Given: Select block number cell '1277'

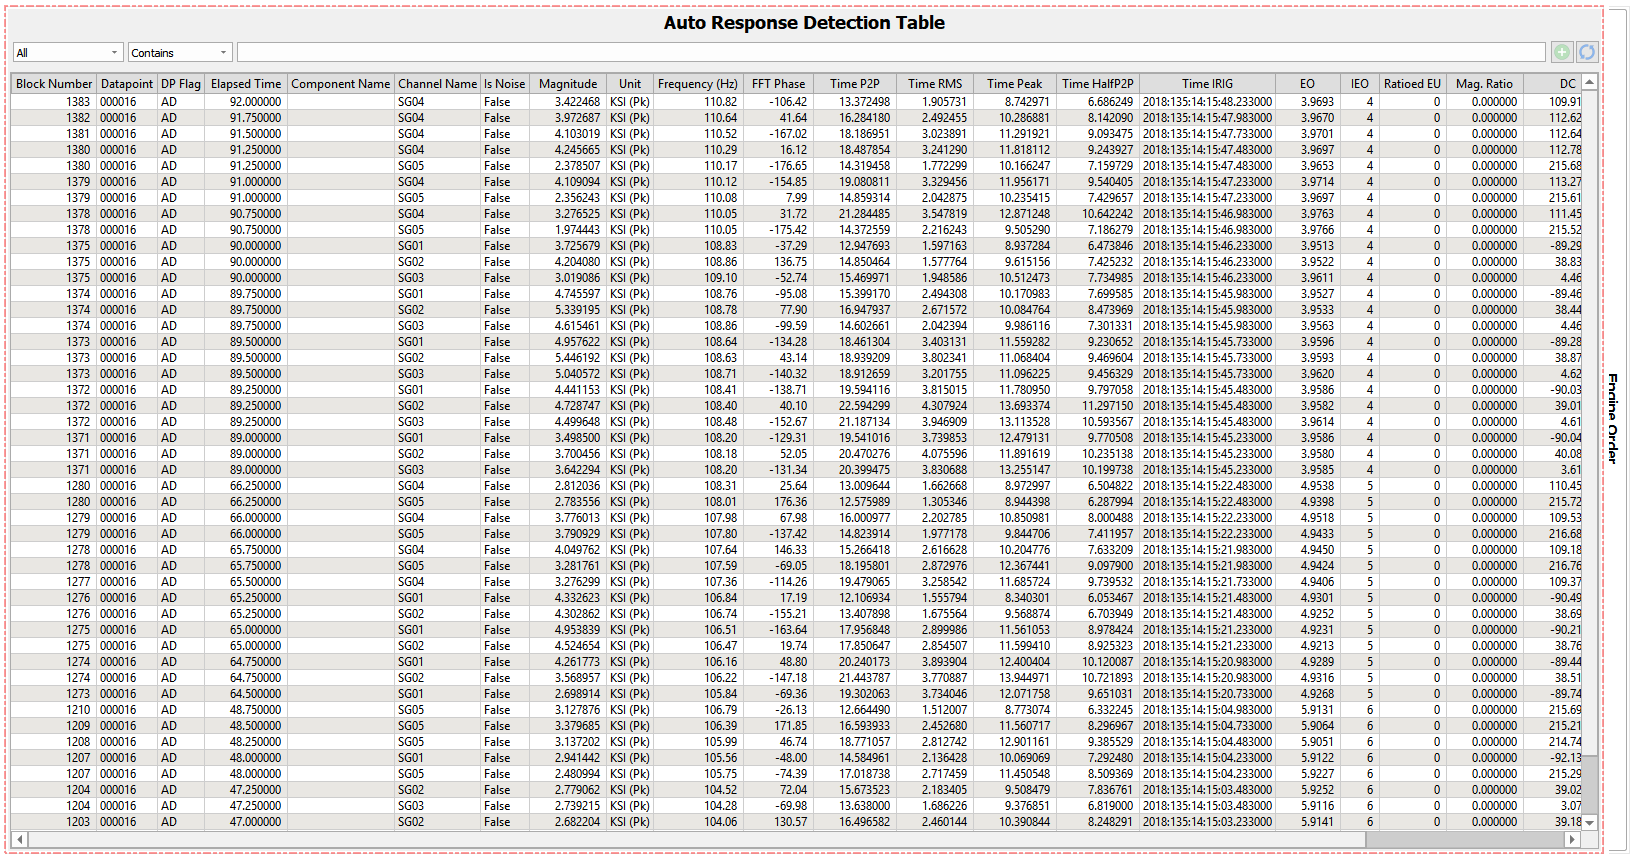Looking at the screenshot, I should pyautogui.click(x=54, y=582).
